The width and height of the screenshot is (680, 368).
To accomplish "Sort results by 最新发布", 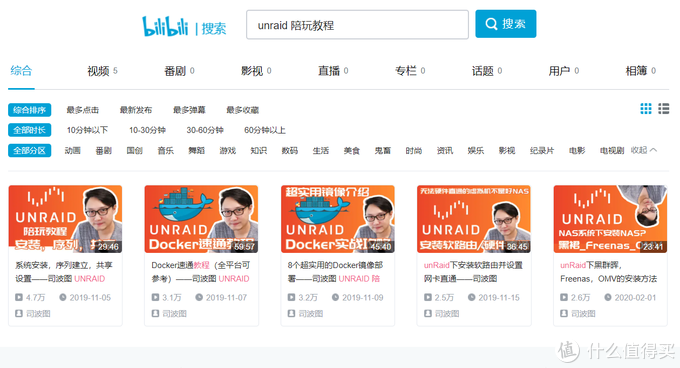I will 136,110.
